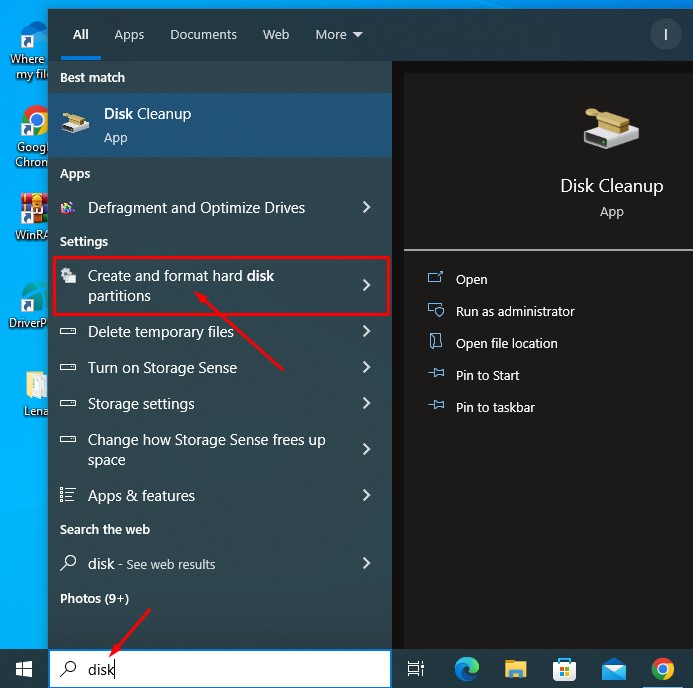693x688 pixels.
Task: Click the Windows Start button
Action: pyautogui.click(x=24, y=669)
